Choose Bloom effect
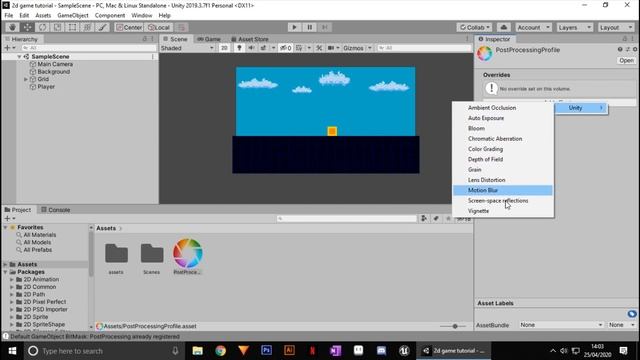 click(503, 128)
